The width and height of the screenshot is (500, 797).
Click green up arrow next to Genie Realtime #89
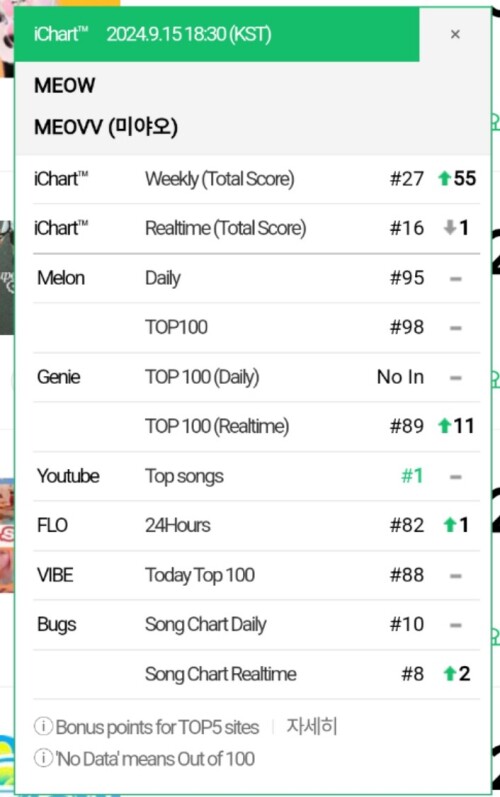[445, 425]
